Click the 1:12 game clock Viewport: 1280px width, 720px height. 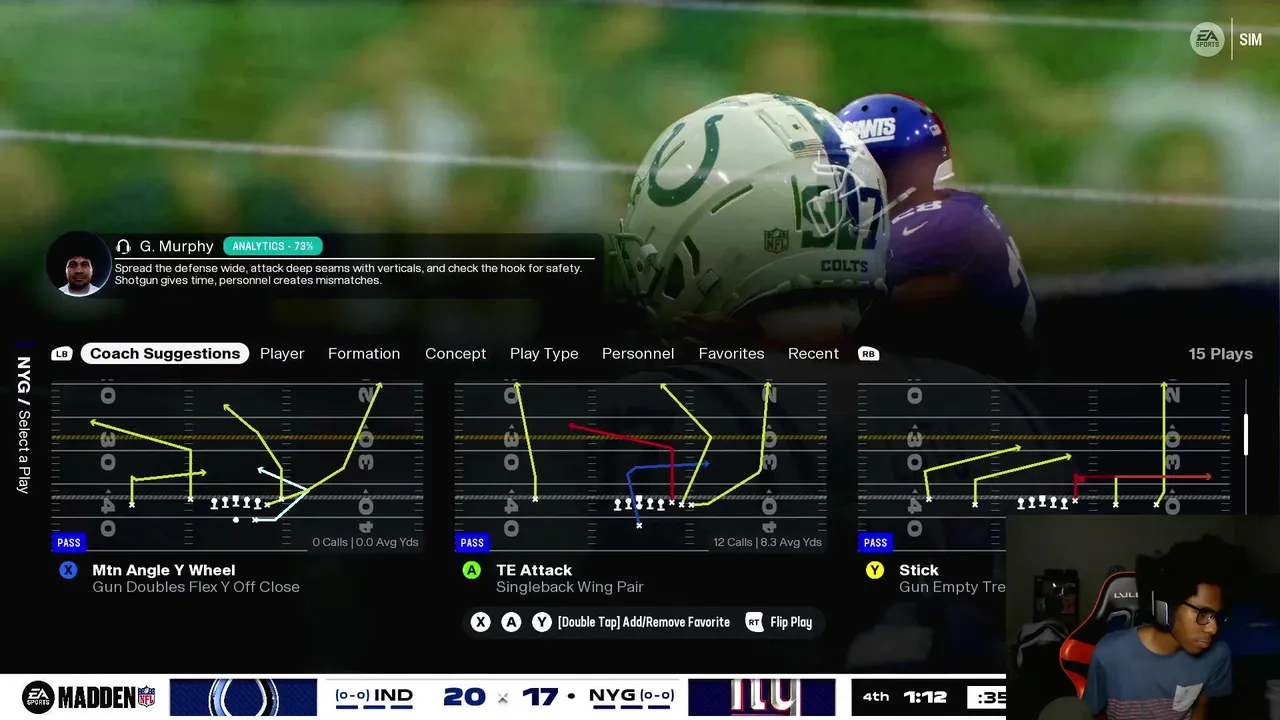[925, 697]
